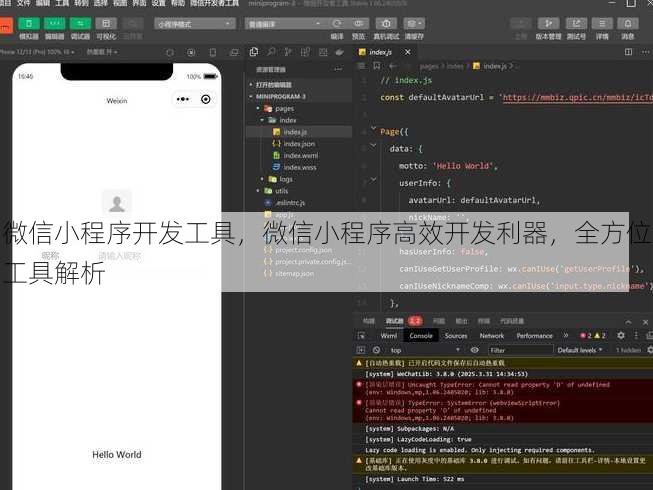Toggle the 可视化 visual panel button
This screenshot has height=490, width=653.
[106, 24]
